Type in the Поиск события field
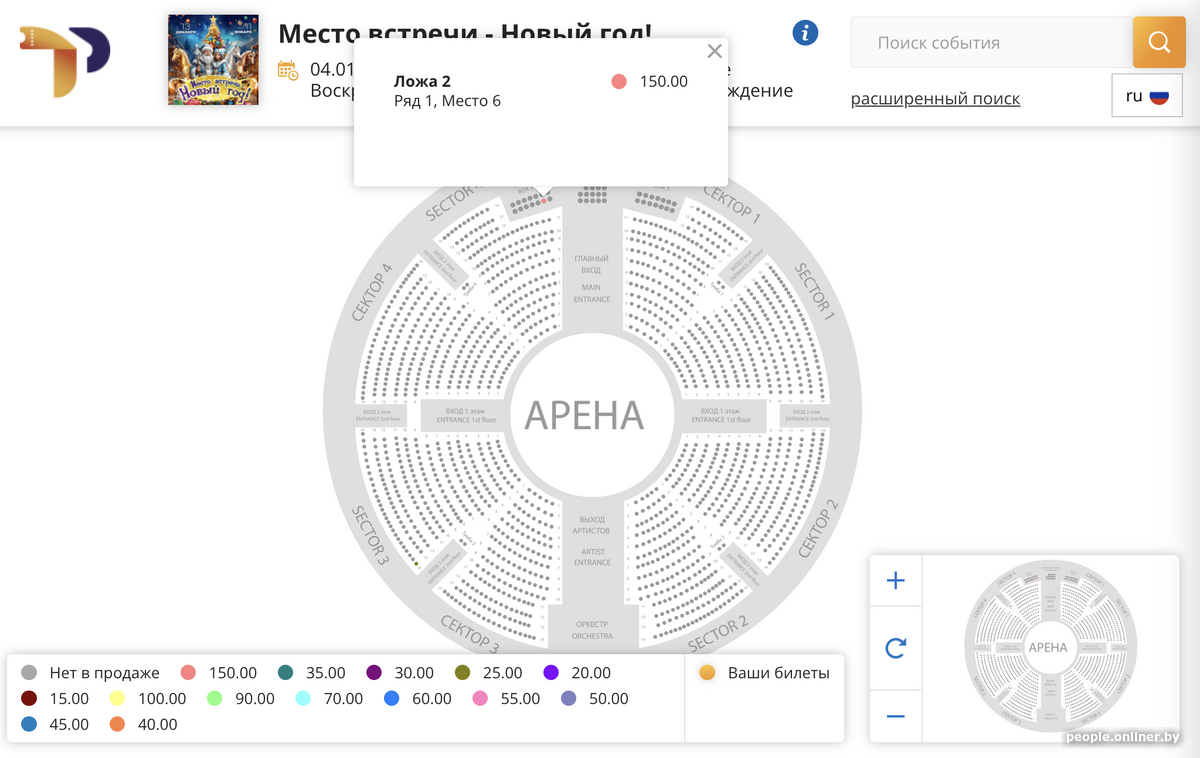The image size is (1200, 758). click(x=990, y=43)
